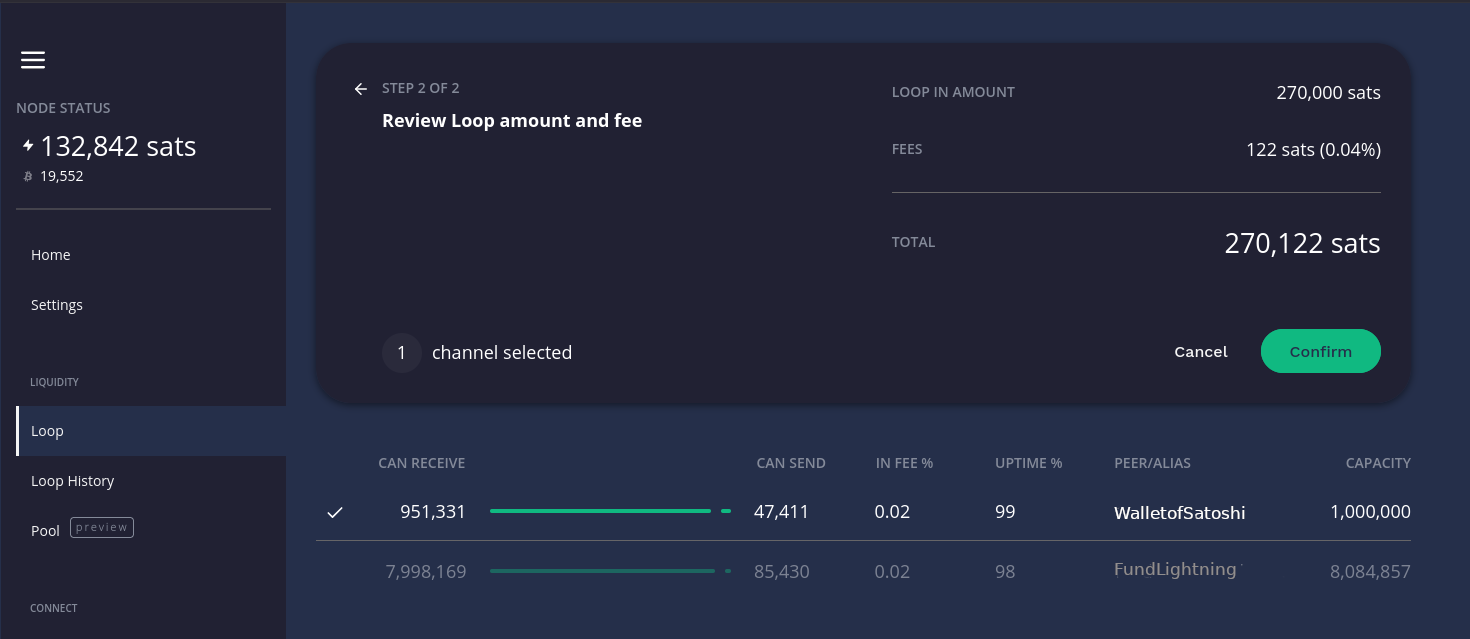Go back using the Step 2 back arrow

(x=361, y=89)
